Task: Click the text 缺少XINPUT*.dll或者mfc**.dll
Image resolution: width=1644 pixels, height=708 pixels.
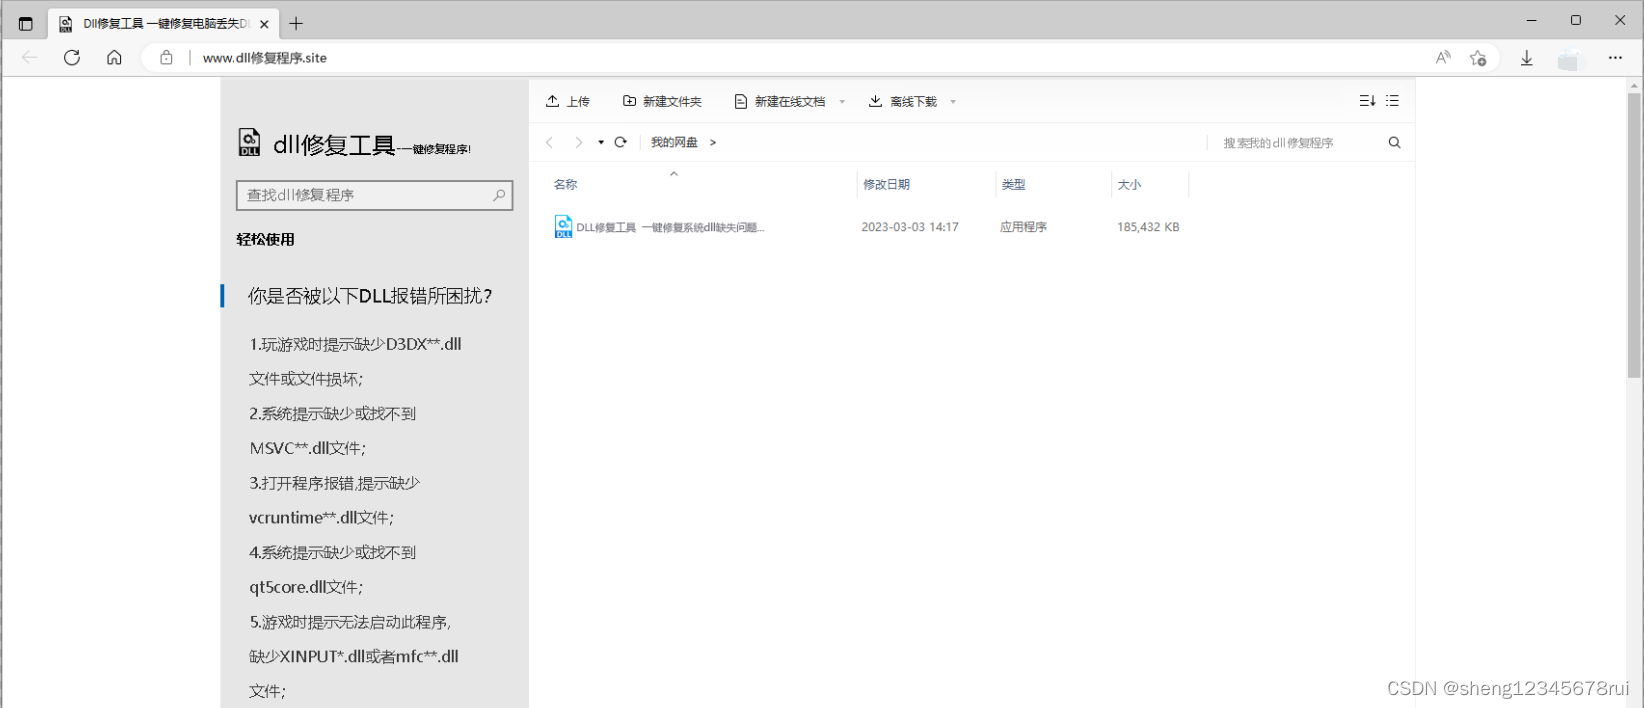Action: 354,657
